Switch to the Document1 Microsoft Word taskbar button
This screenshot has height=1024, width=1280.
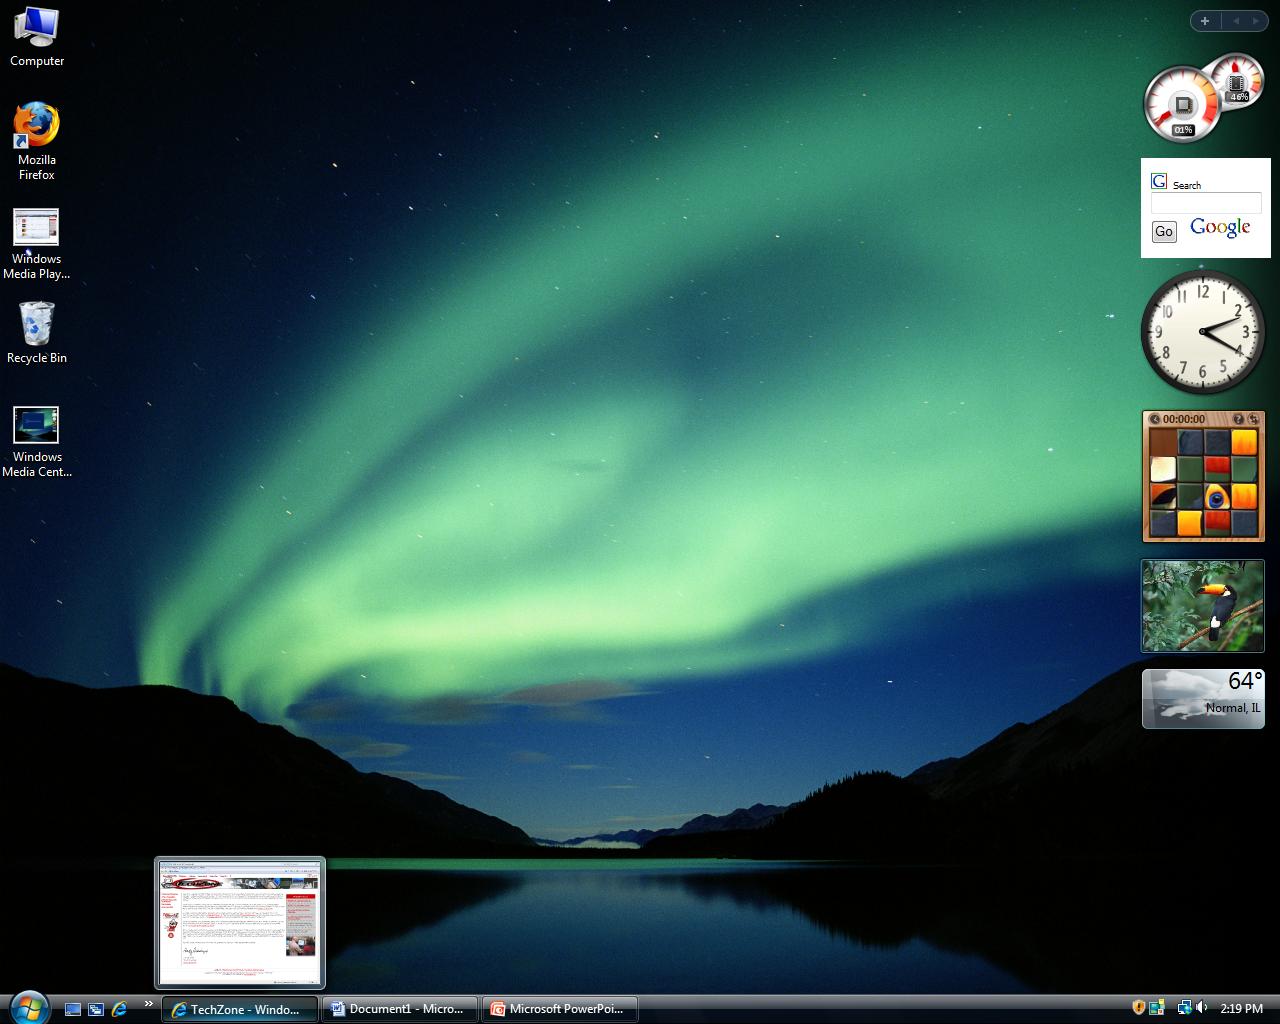click(x=400, y=1009)
